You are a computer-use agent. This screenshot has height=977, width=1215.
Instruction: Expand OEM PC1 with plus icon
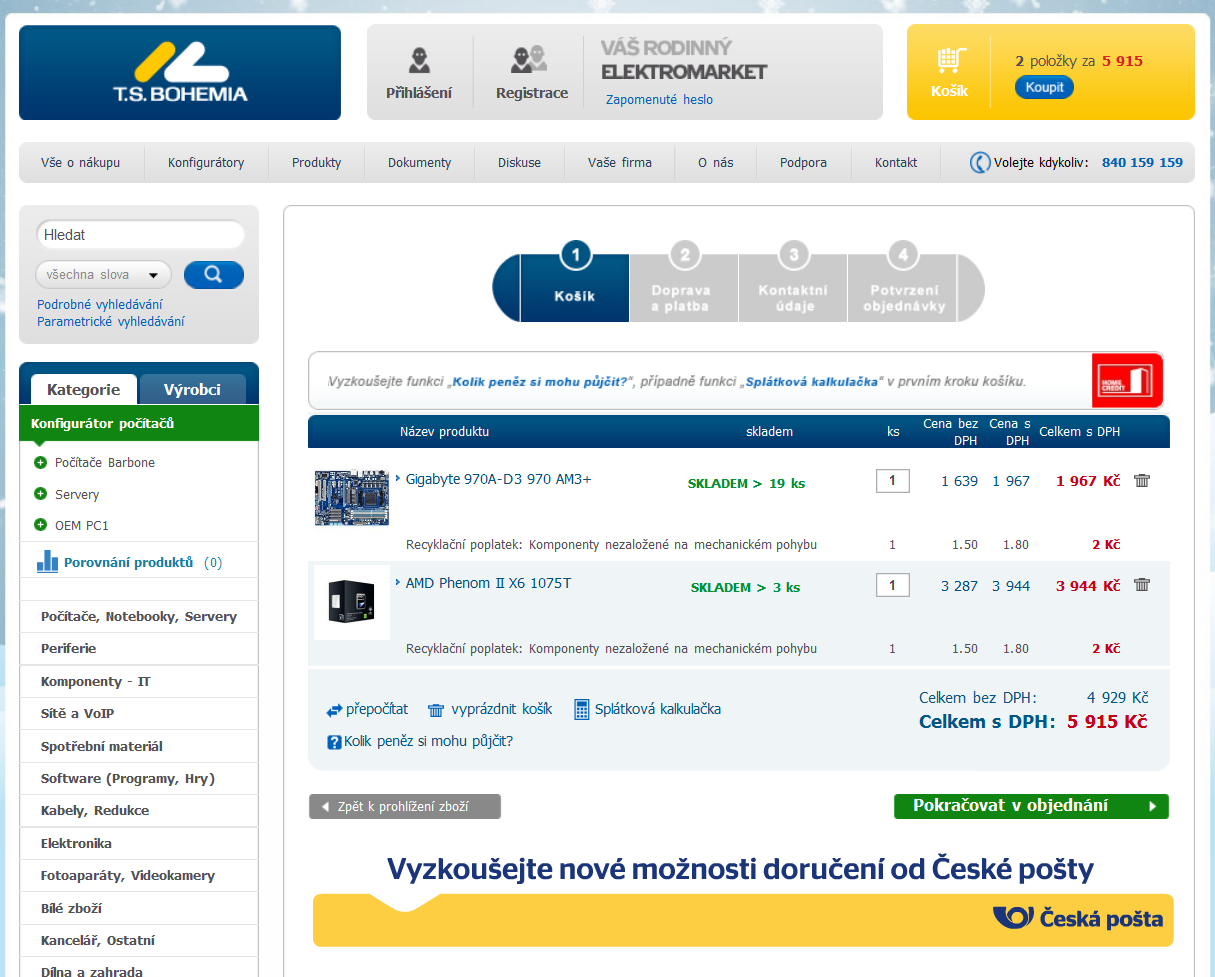(x=40, y=524)
